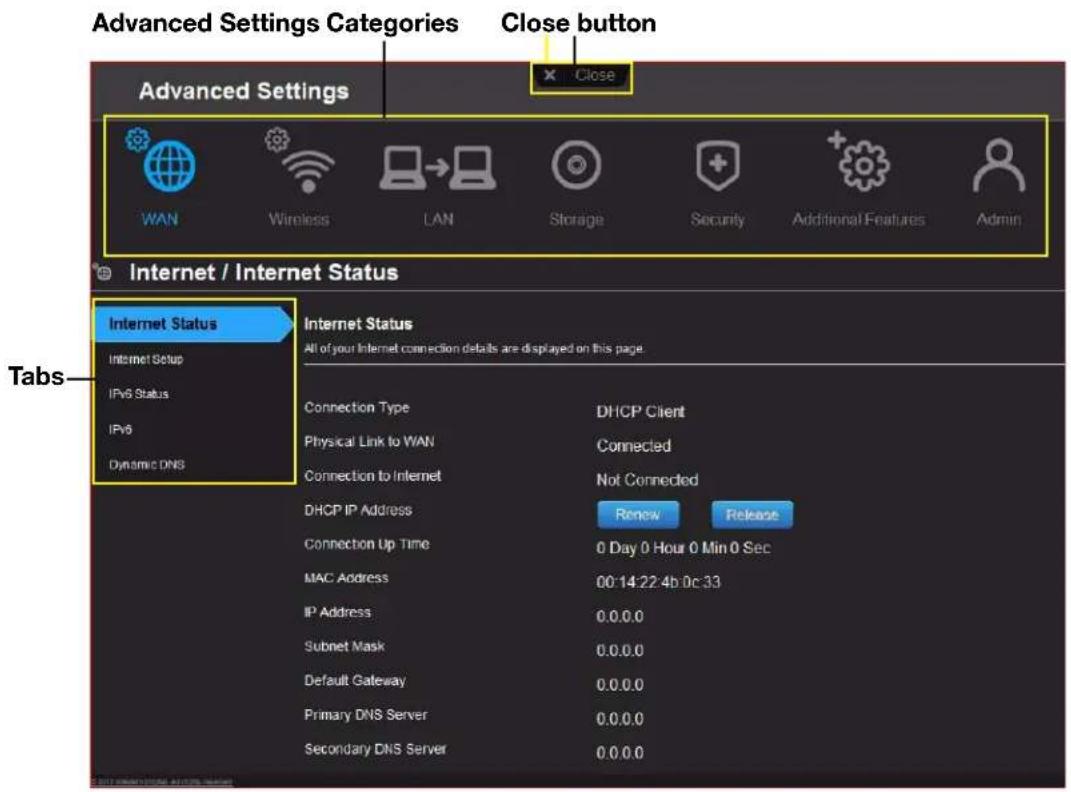
Task: Click the Physical Link to WAN label
Action: [369, 442]
